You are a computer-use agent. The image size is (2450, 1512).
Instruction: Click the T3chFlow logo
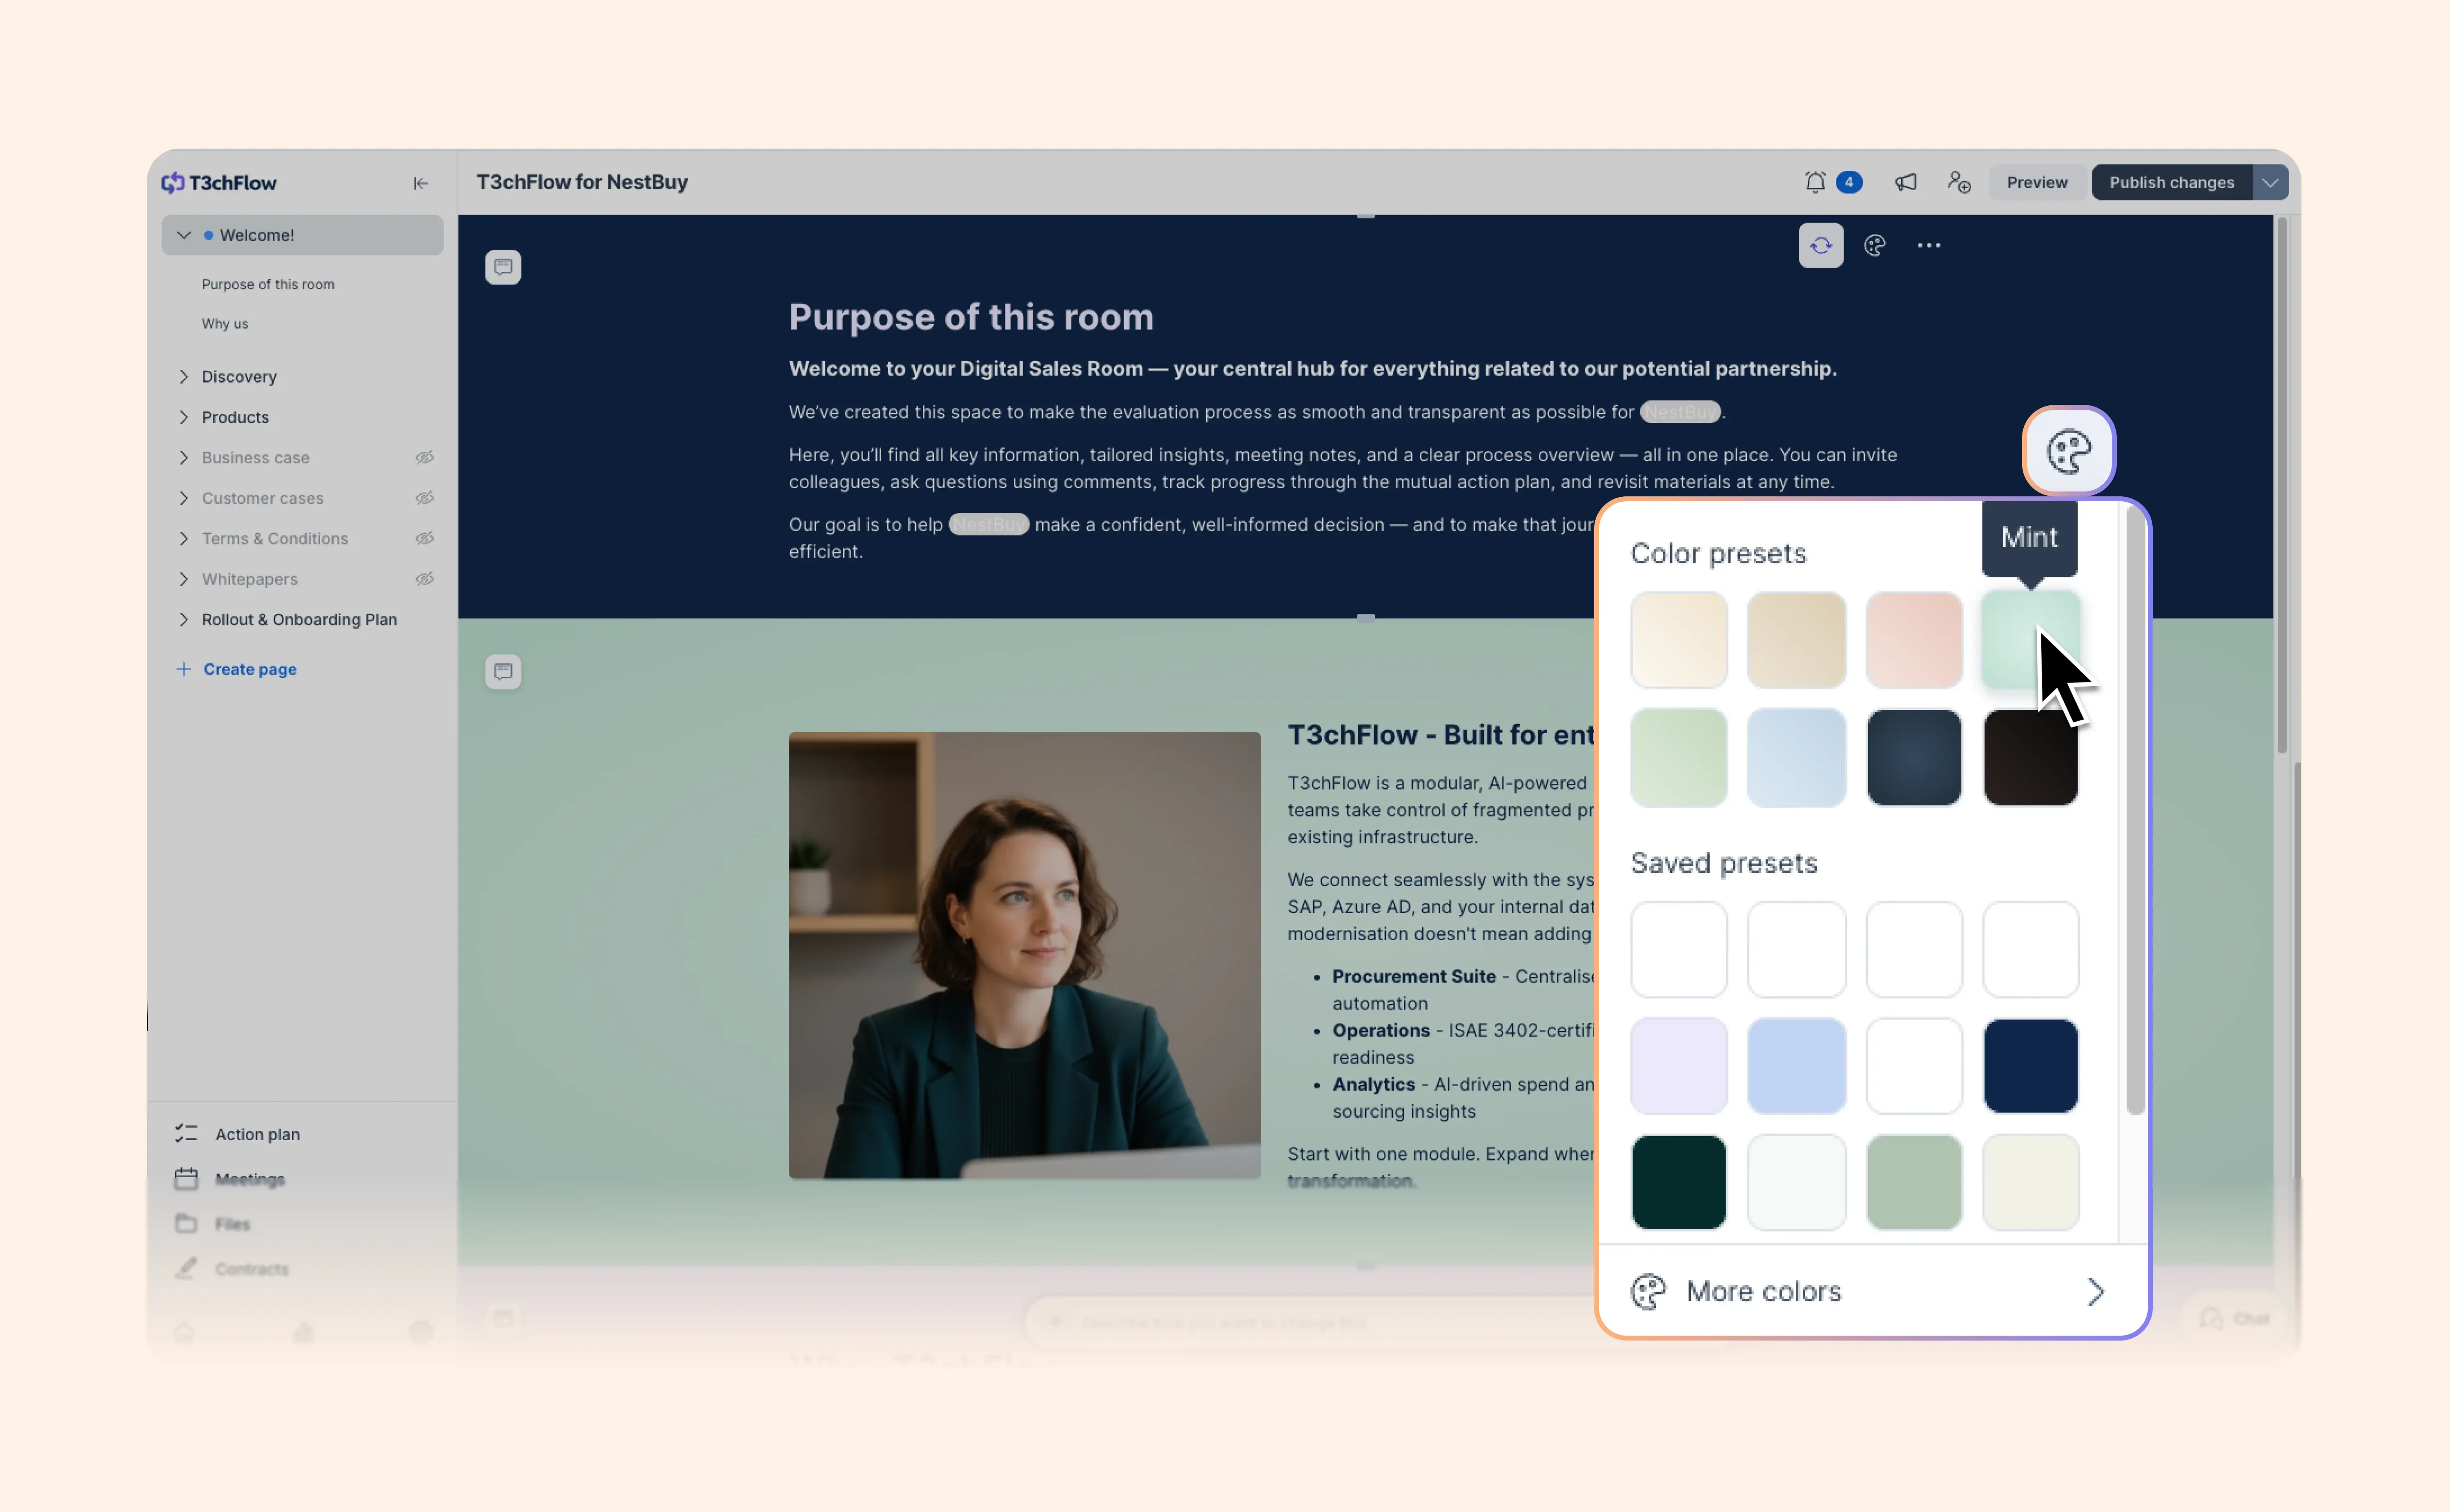(219, 183)
